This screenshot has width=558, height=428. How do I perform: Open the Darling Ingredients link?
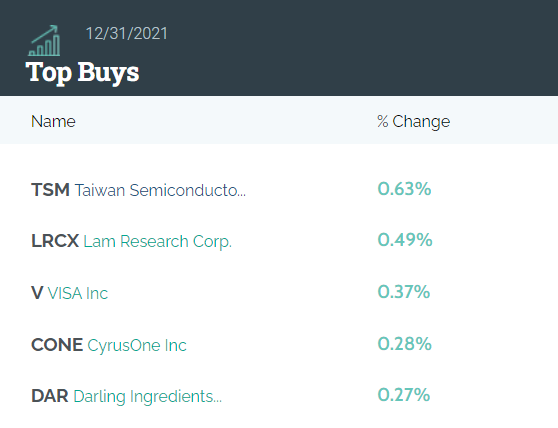pyautogui.click(x=147, y=397)
